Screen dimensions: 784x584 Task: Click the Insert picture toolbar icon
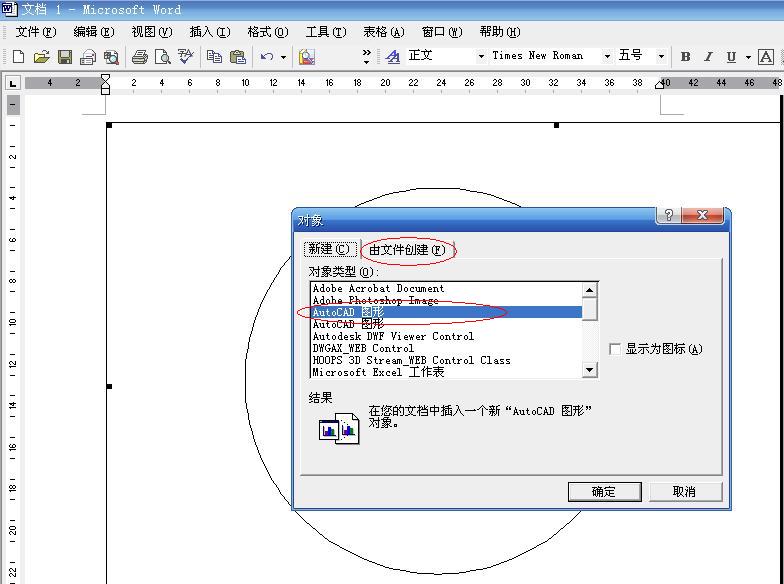click(x=306, y=56)
